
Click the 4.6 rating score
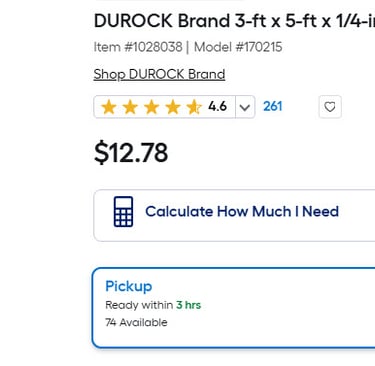pyautogui.click(x=218, y=107)
